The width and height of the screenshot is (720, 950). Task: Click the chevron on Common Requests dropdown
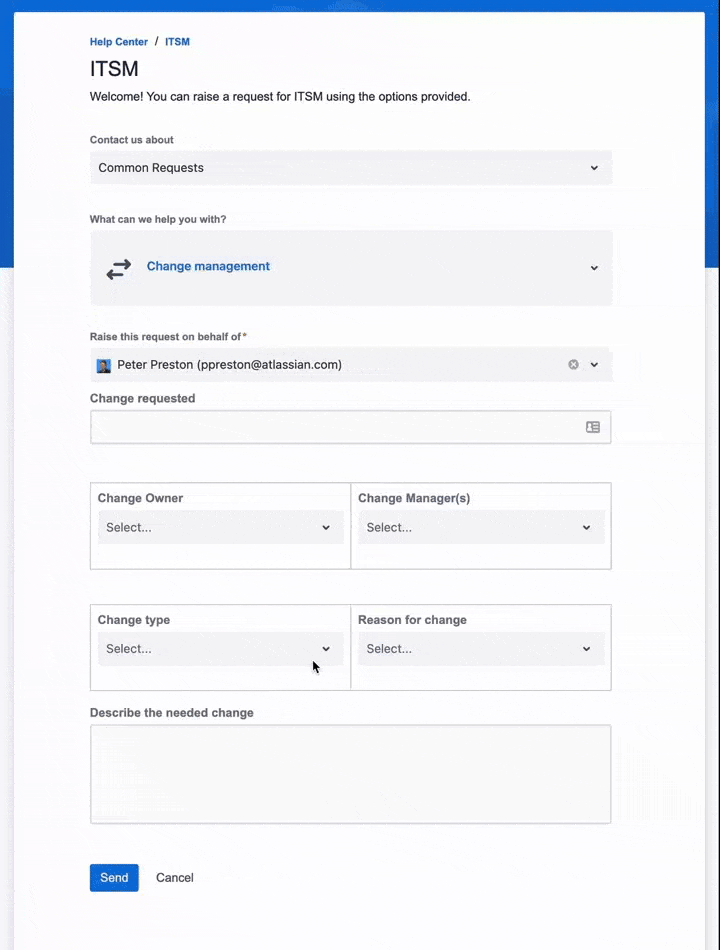pyautogui.click(x=594, y=167)
